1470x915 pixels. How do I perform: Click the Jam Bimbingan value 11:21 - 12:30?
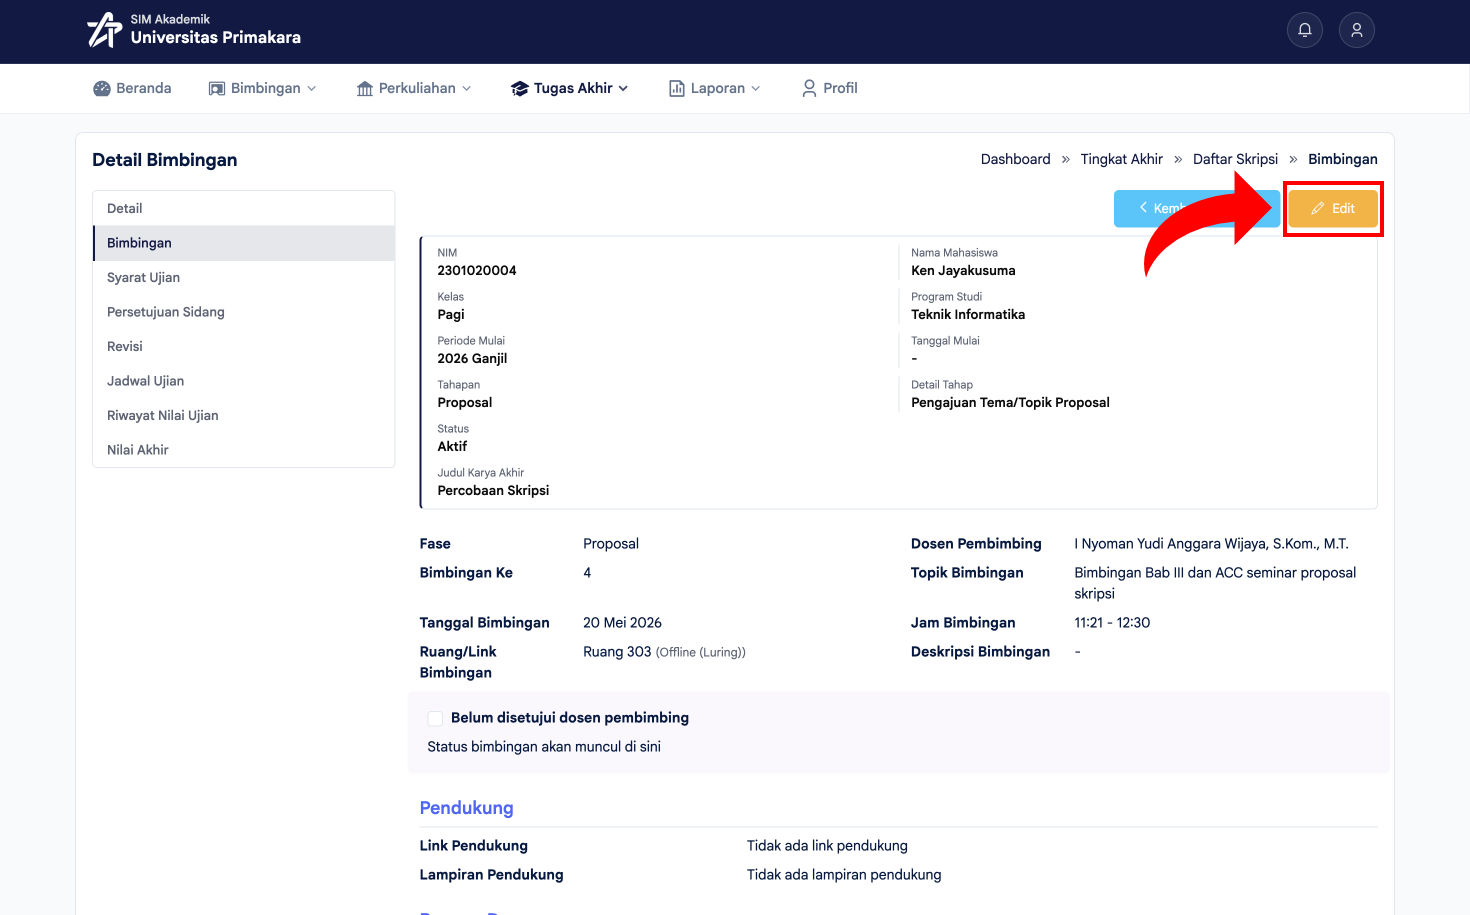pos(1112,623)
